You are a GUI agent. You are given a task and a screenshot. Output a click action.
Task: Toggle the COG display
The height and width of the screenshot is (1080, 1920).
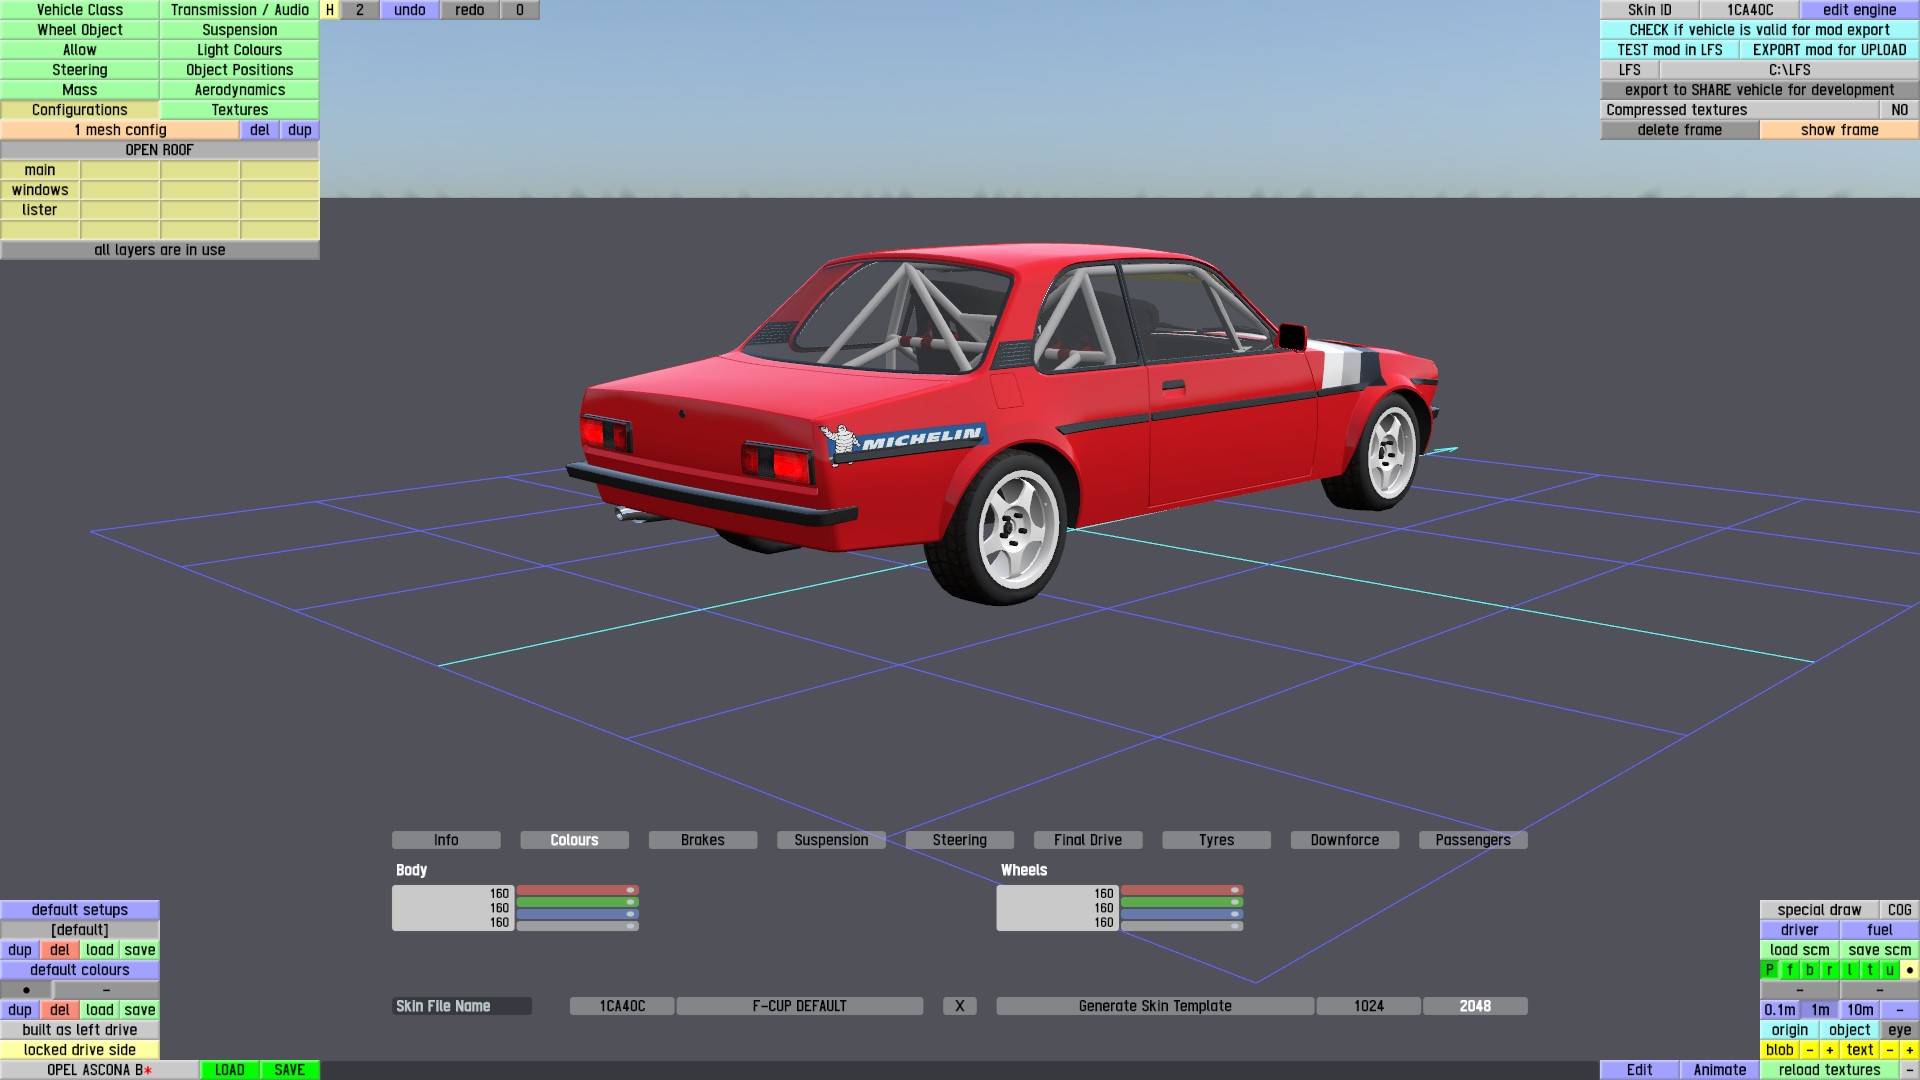[x=1899, y=910]
